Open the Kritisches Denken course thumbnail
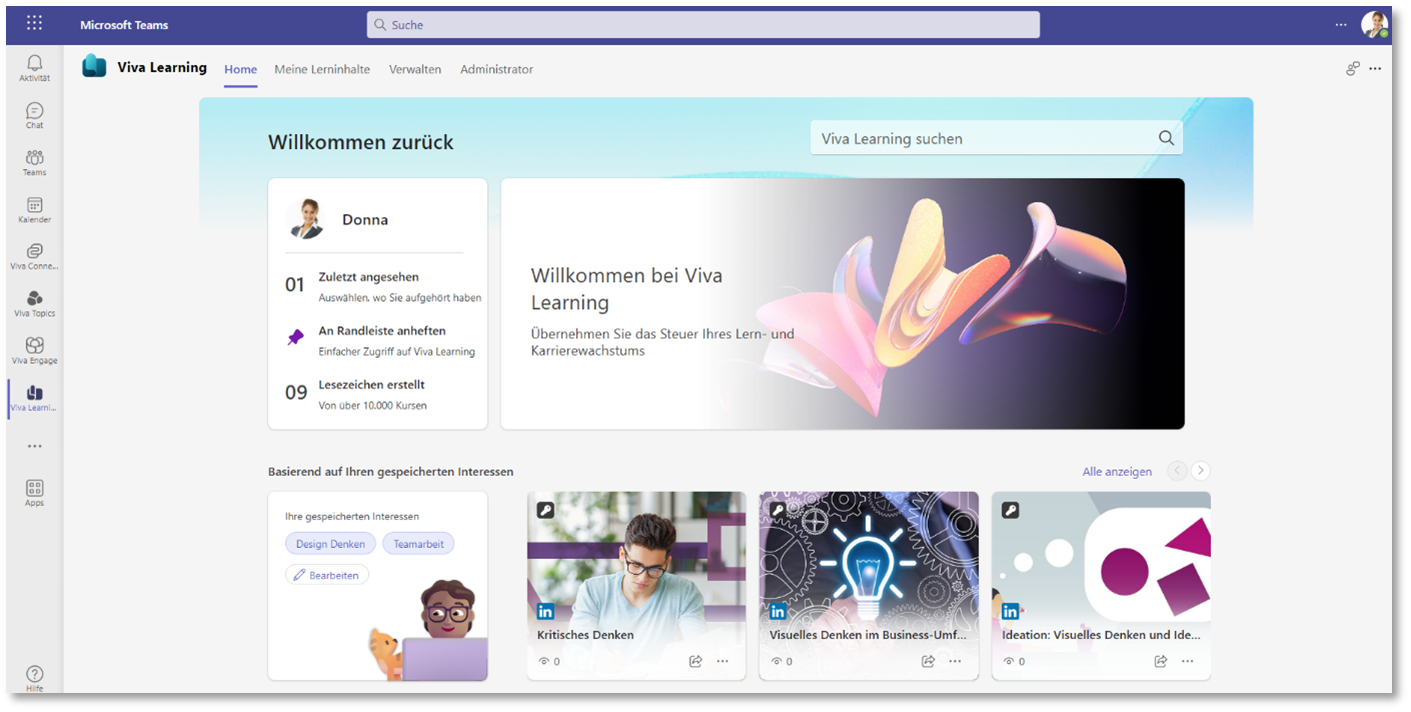Screen dimensions: 1411x712 coord(636,556)
